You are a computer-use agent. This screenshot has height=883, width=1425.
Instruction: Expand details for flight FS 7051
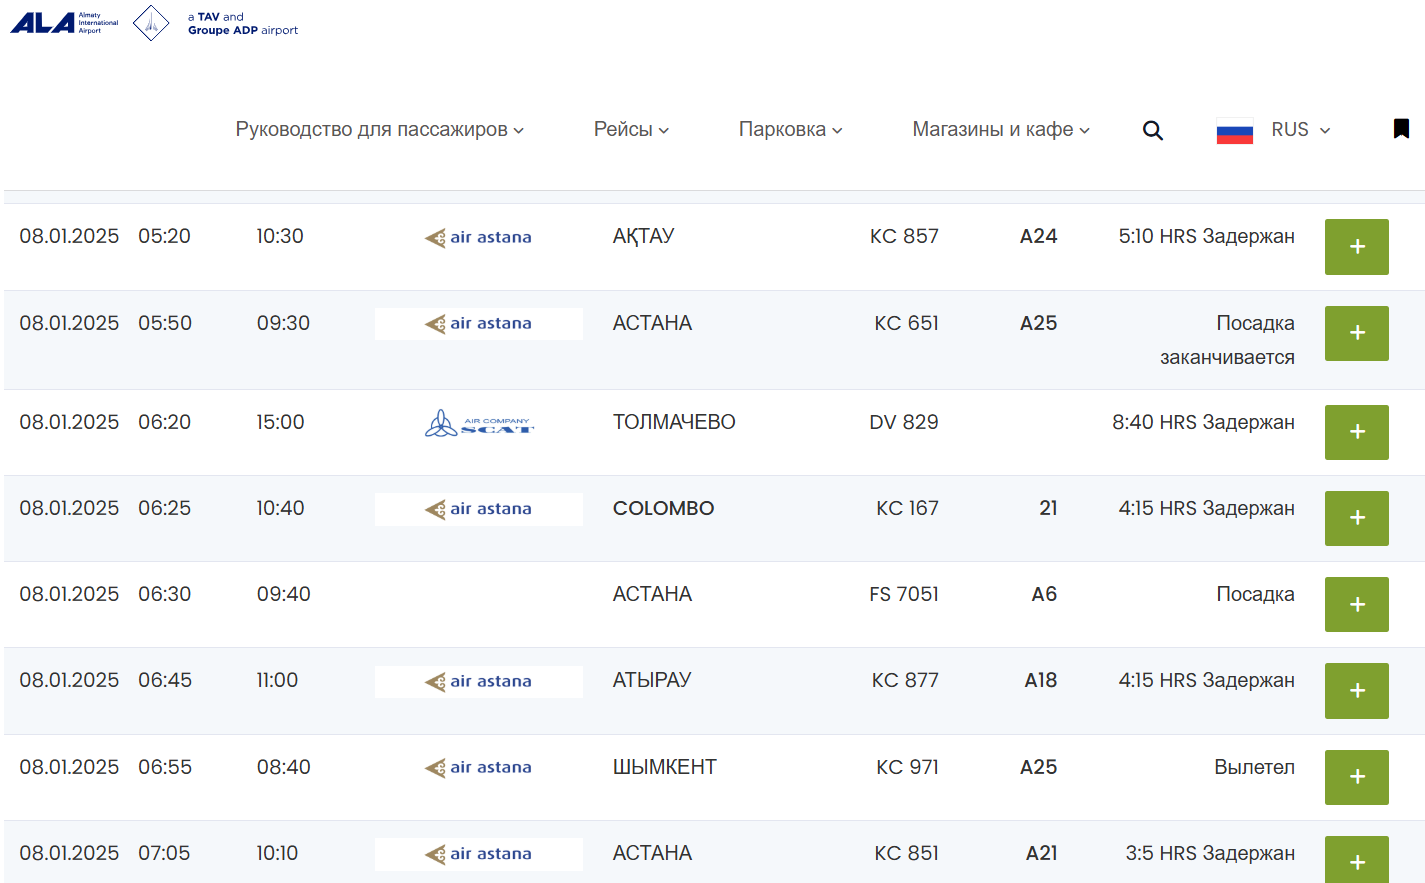[1356, 604]
